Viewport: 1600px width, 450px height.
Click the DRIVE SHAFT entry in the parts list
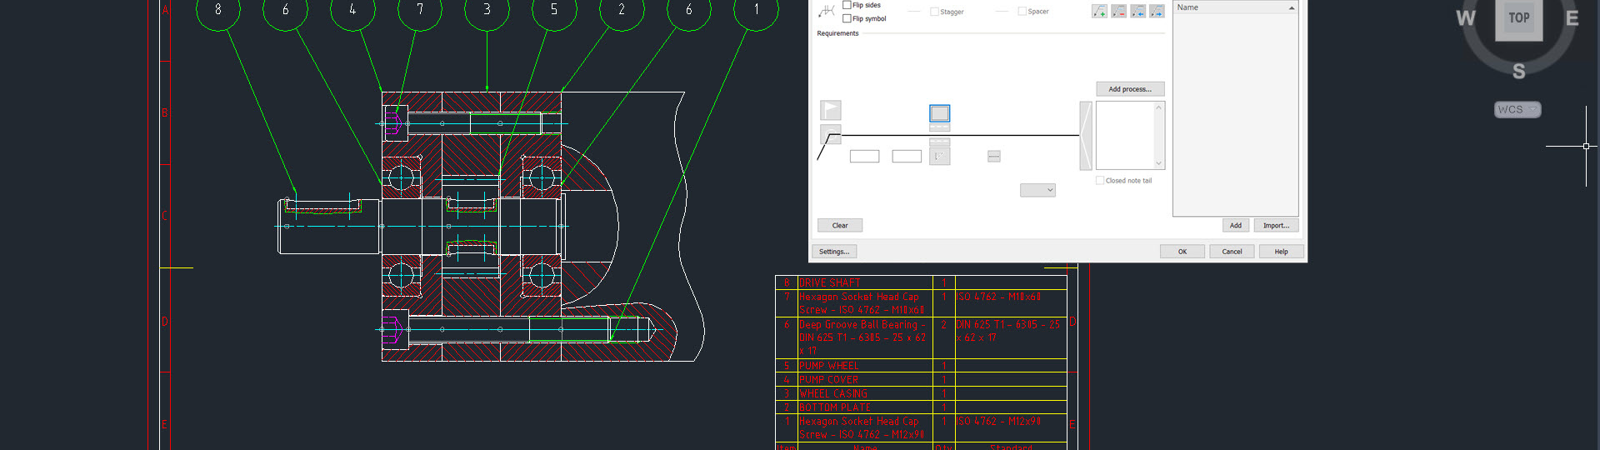[829, 283]
